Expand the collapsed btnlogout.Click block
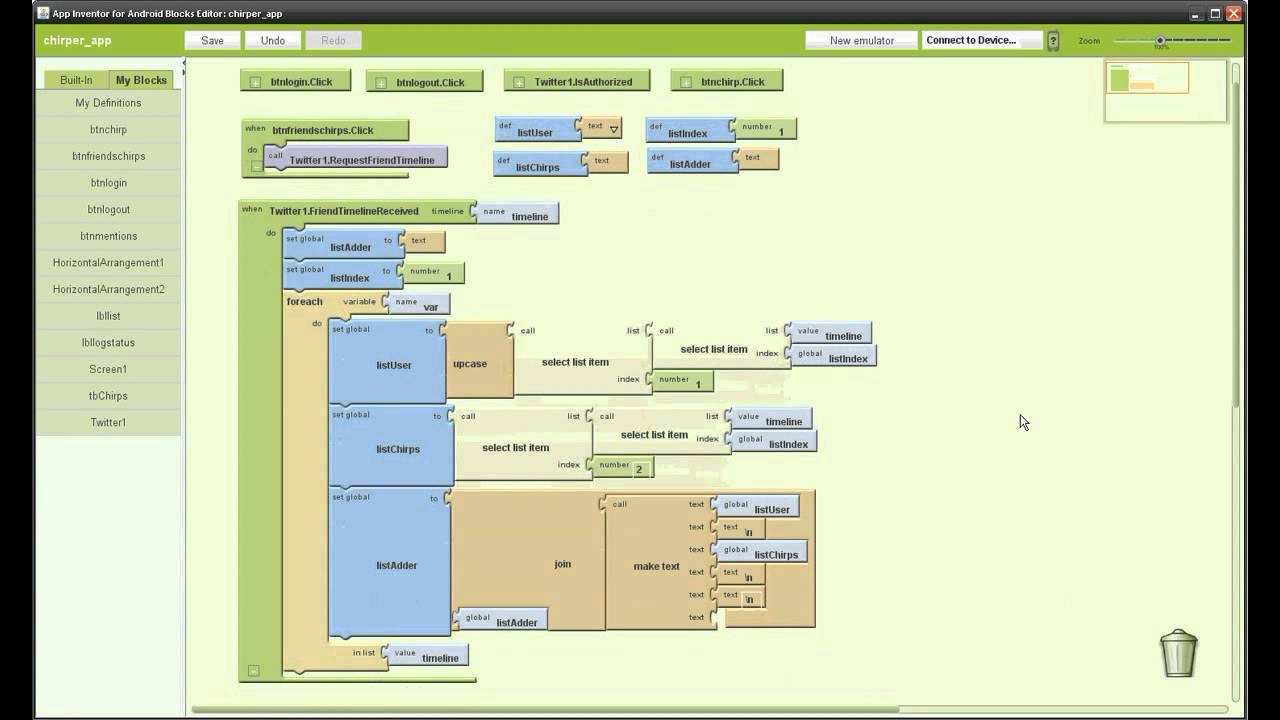 [x=381, y=83]
